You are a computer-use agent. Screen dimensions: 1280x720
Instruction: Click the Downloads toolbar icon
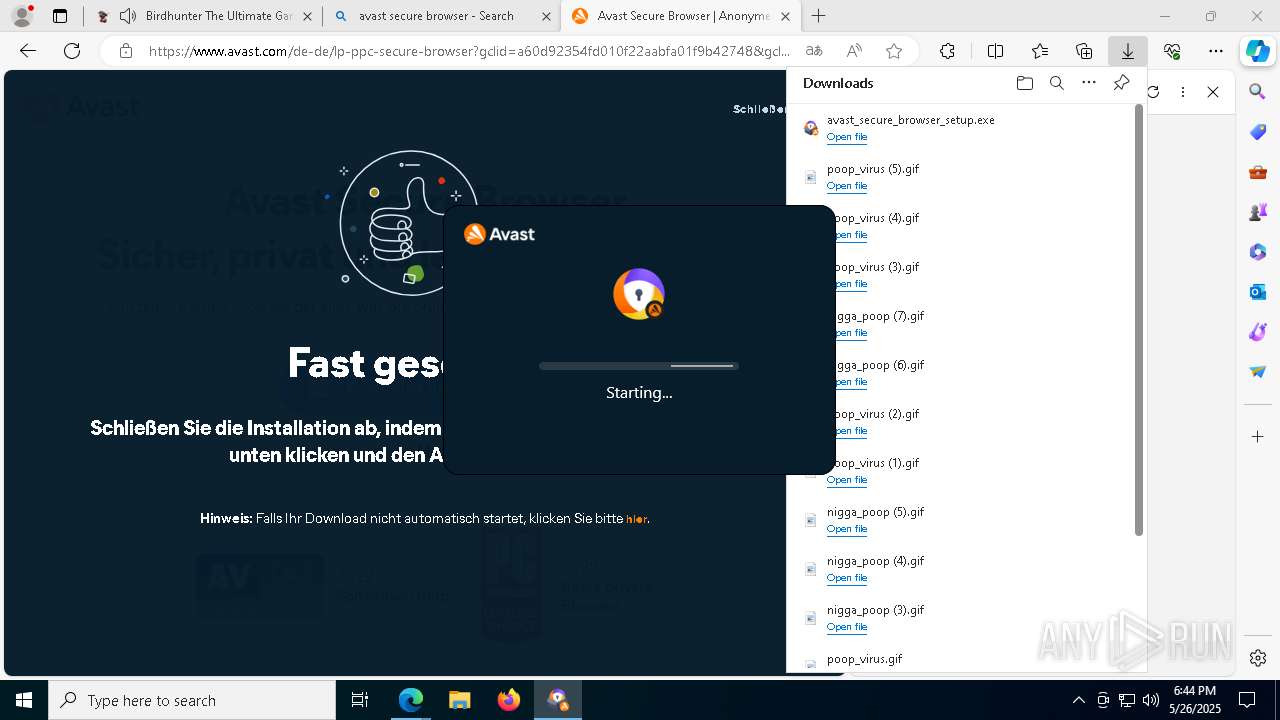click(x=1128, y=51)
